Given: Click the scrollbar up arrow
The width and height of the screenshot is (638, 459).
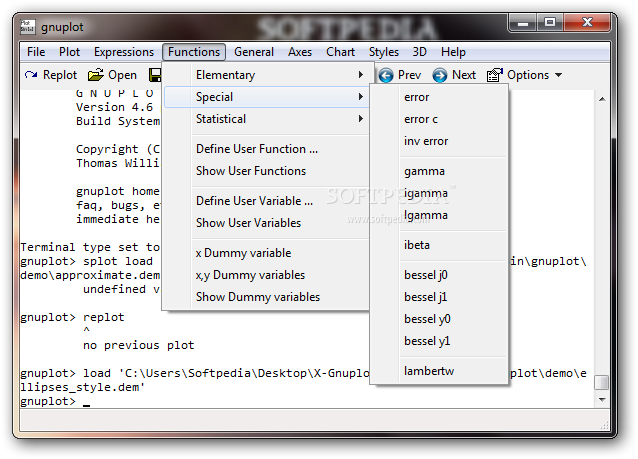Looking at the screenshot, I should (602, 99).
